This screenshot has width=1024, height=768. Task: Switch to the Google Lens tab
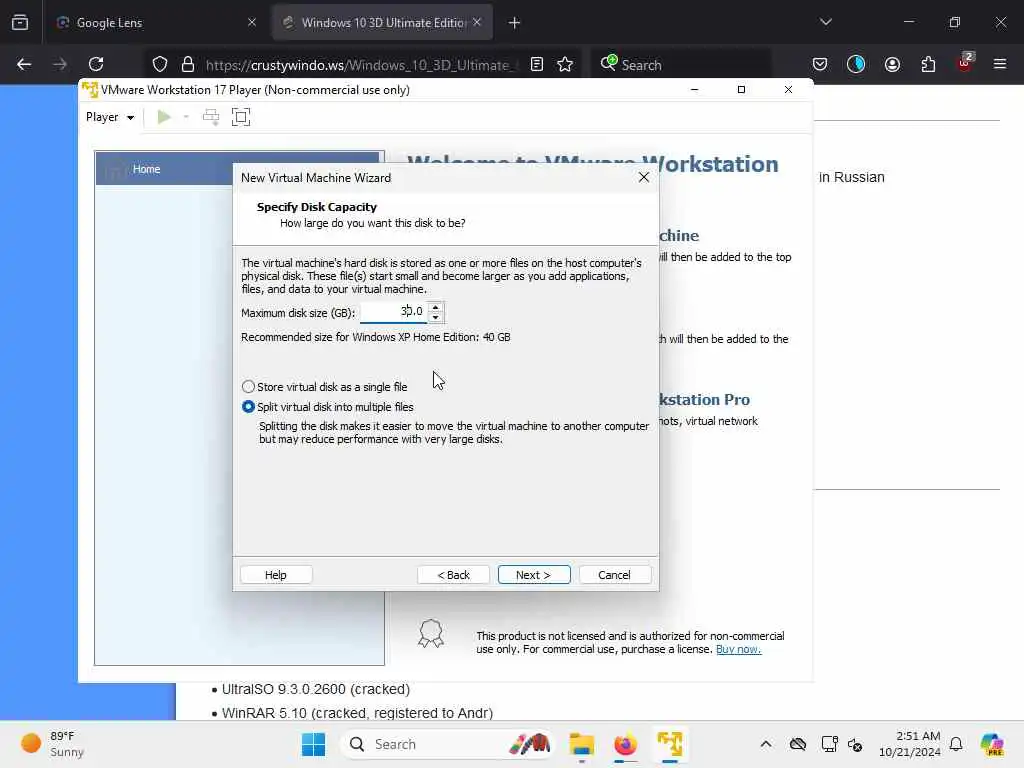155,23
